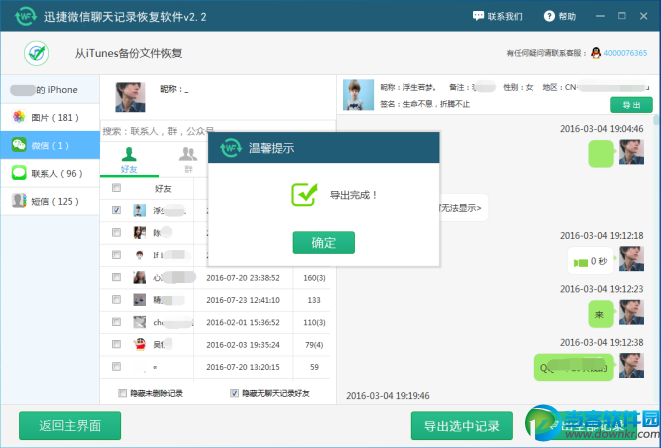The image size is (661, 448).
Task: Click the dialog's green checkmark success icon
Action: [304, 194]
